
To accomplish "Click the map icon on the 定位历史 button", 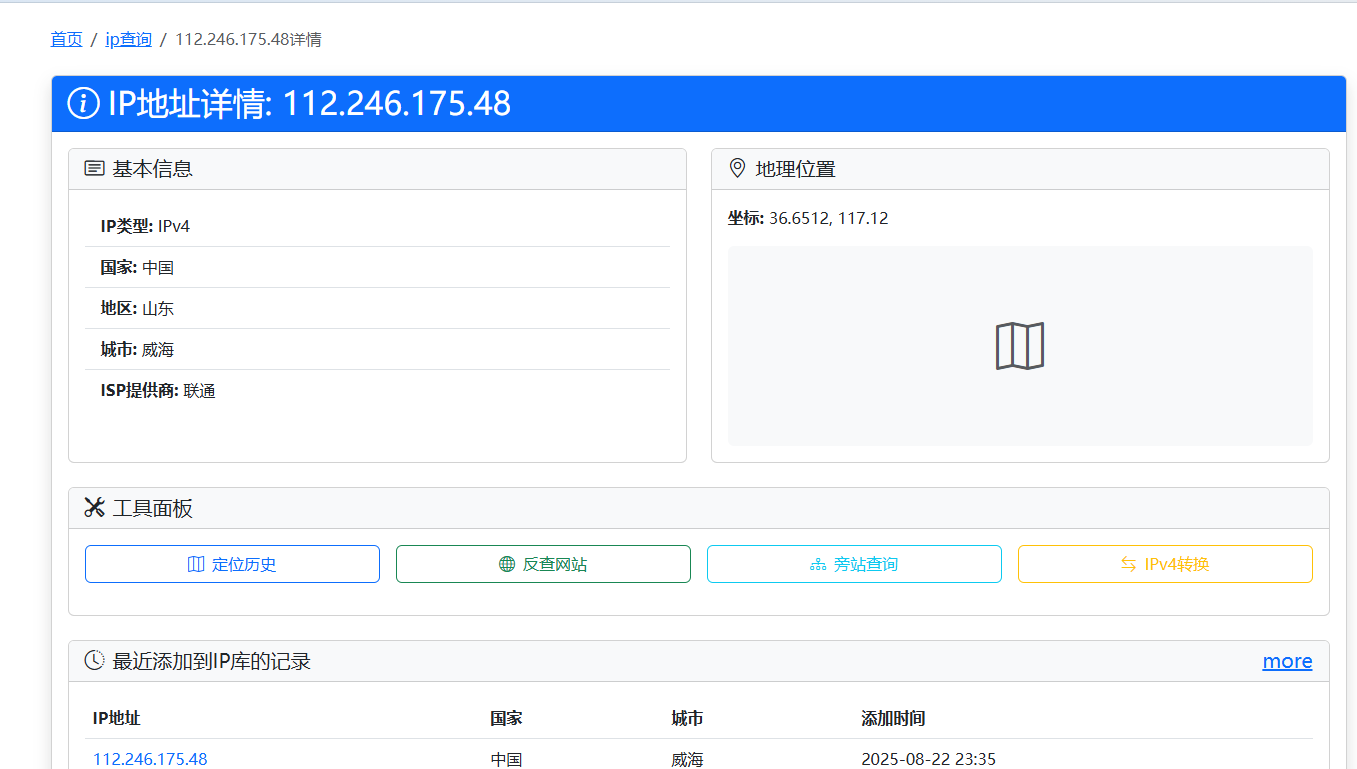I will (194, 563).
